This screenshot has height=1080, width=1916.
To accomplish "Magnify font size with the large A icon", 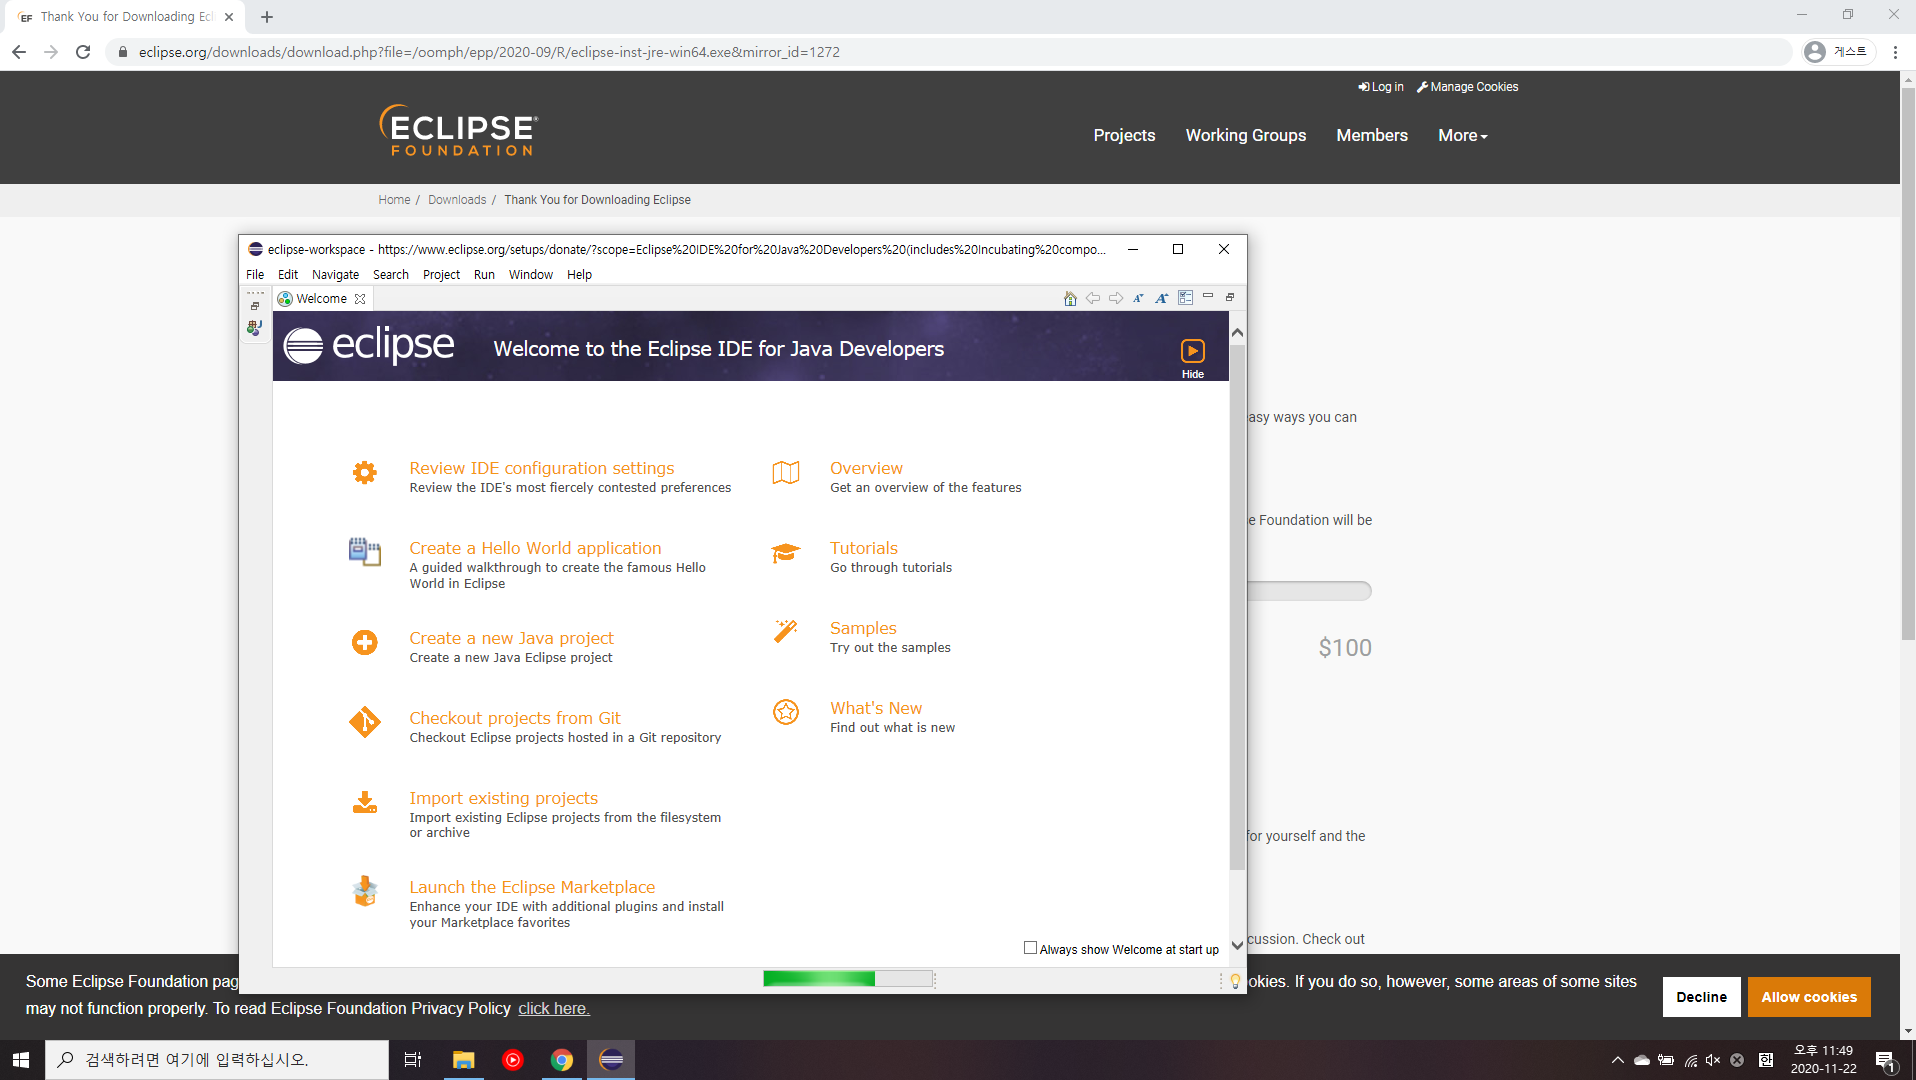I will [1161, 298].
